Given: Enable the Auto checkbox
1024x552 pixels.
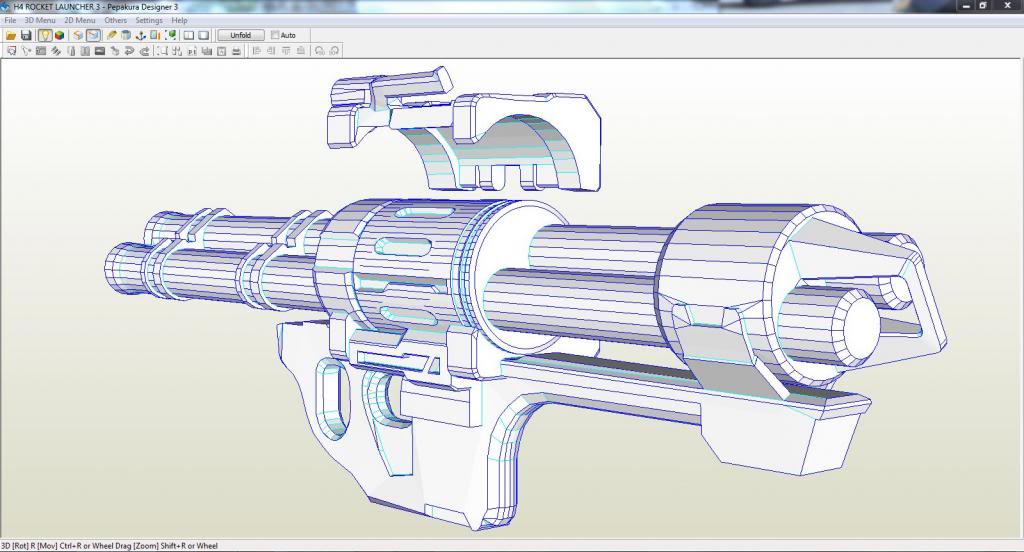Looking at the screenshot, I should (276, 35).
